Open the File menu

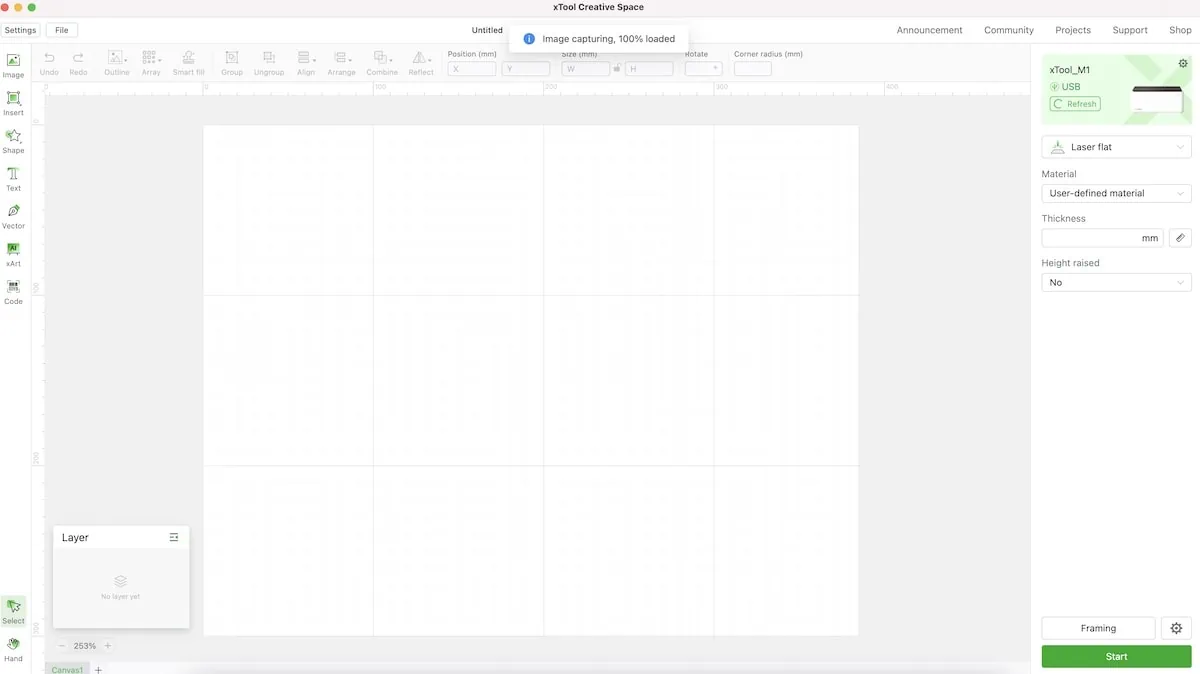coord(62,30)
